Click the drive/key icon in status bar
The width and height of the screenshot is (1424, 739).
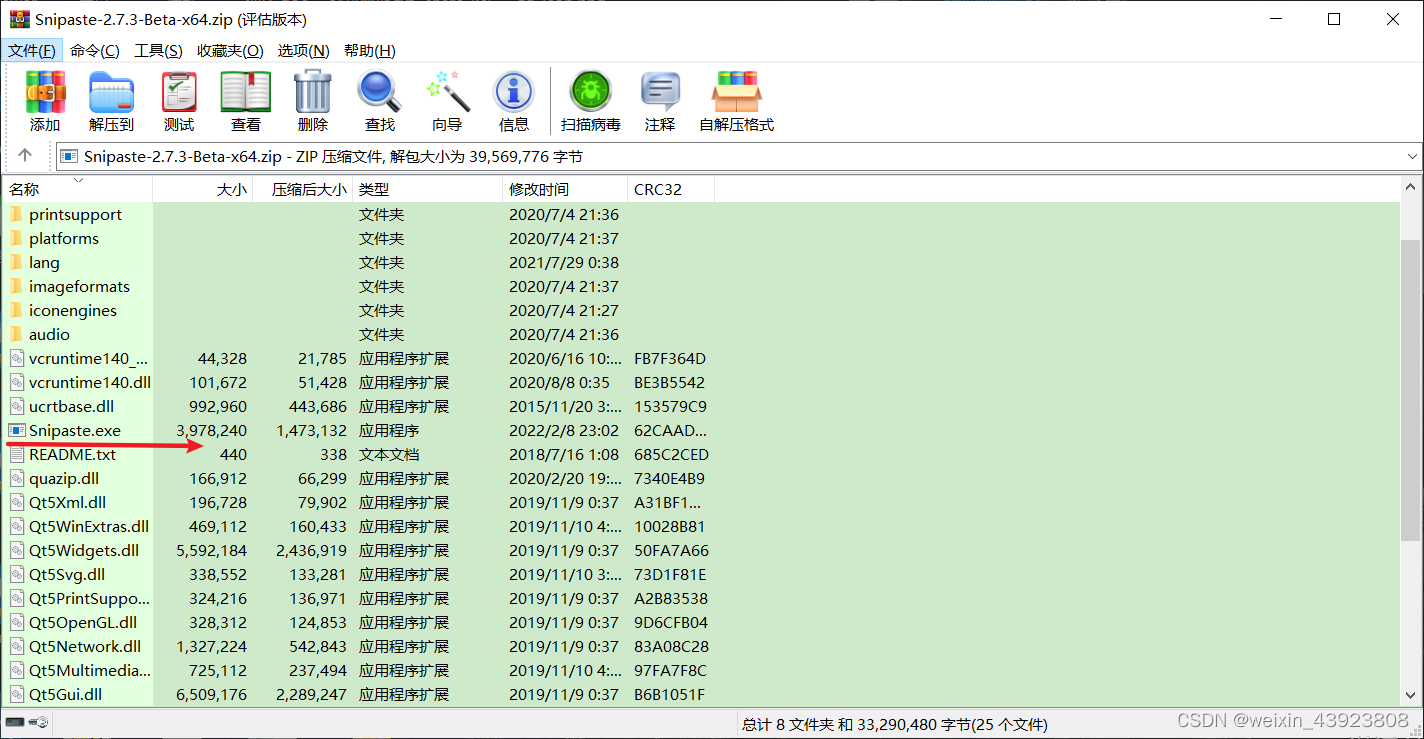click(x=28, y=722)
